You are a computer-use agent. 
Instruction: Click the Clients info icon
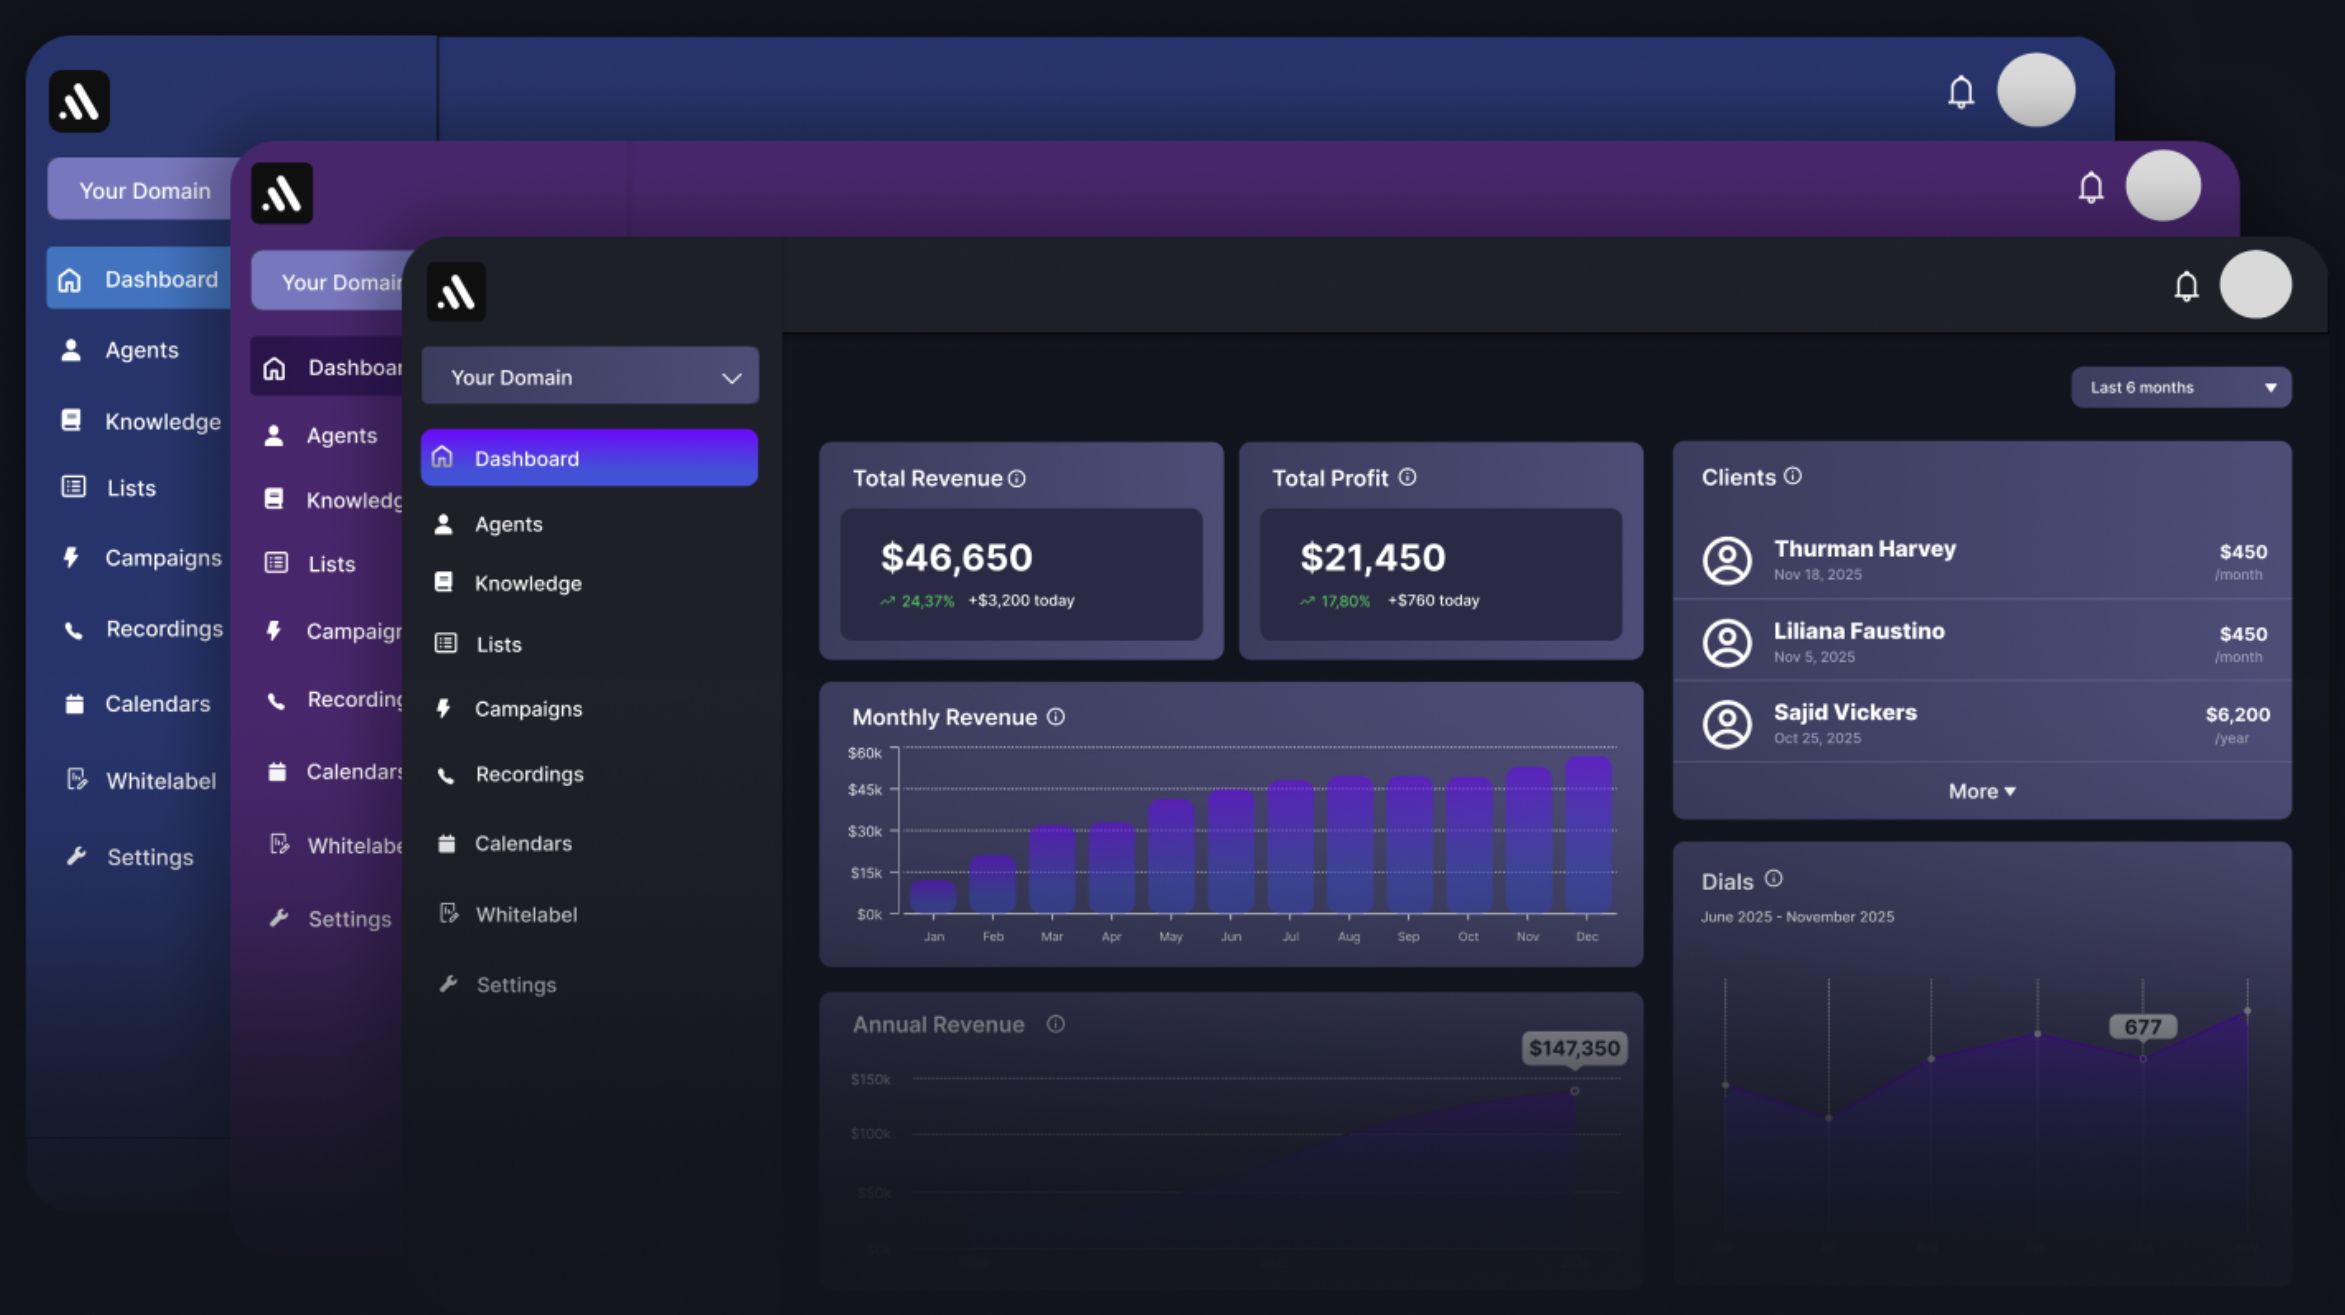pyautogui.click(x=1793, y=476)
